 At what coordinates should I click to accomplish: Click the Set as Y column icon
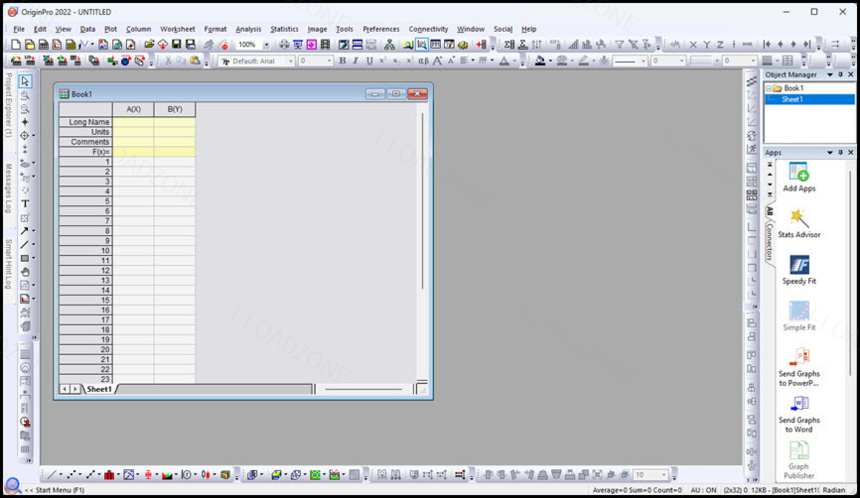coord(707,45)
